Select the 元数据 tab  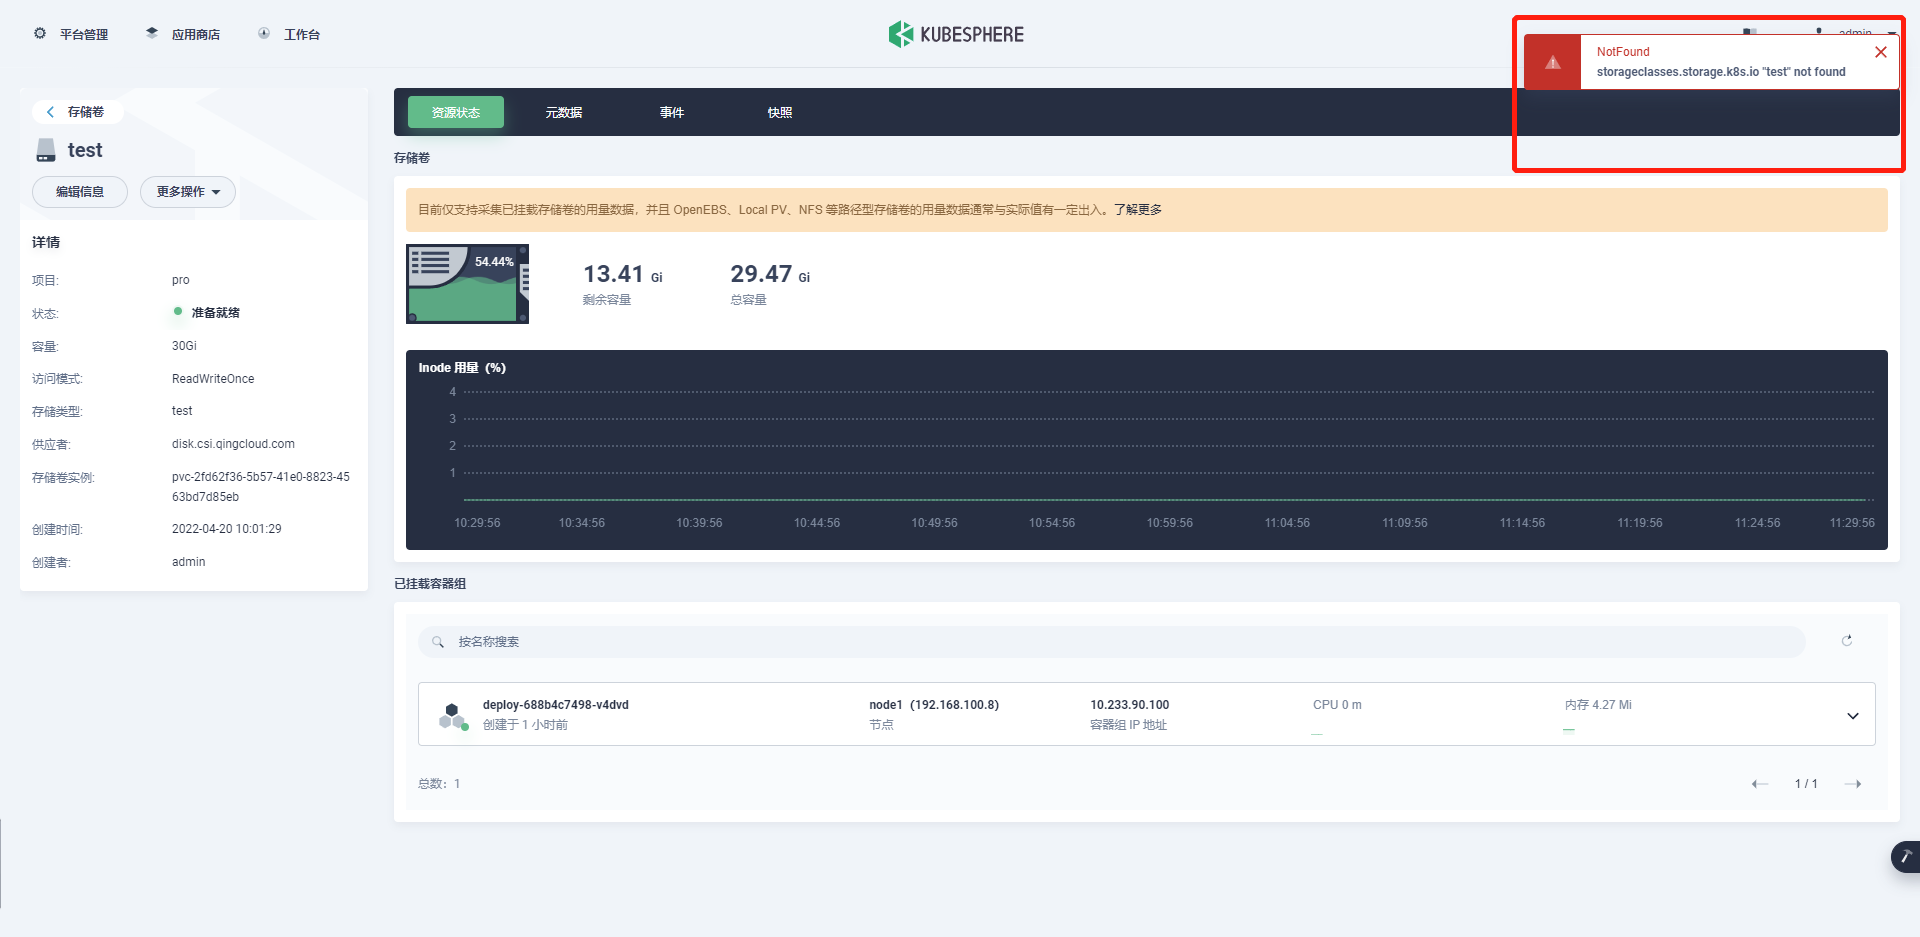564,112
